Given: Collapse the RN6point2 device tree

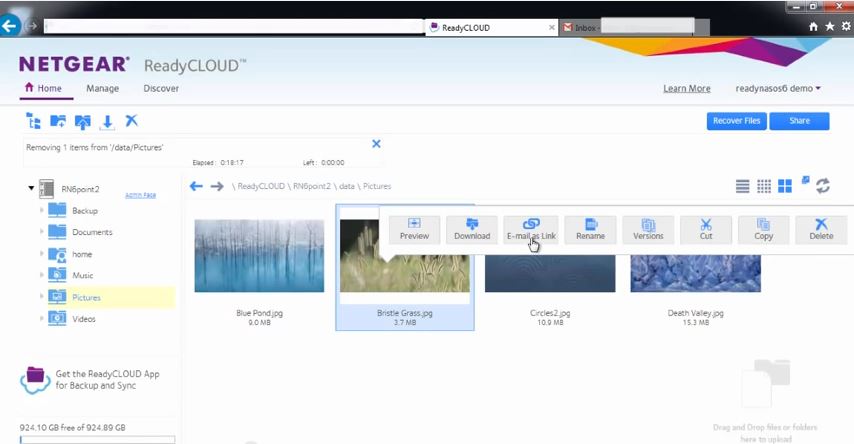Looking at the screenshot, I should (30, 188).
